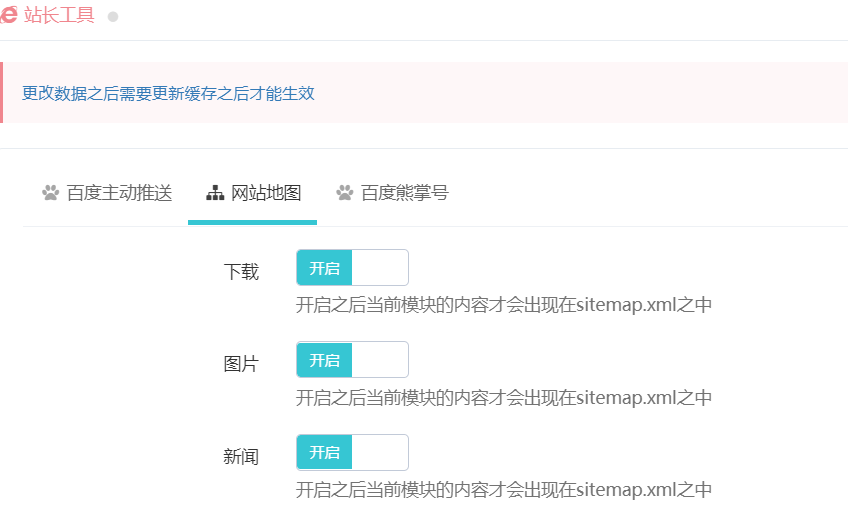Click the 站长工具 header logo icon
This screenshot has height=514, width=848.
[8, 15]
